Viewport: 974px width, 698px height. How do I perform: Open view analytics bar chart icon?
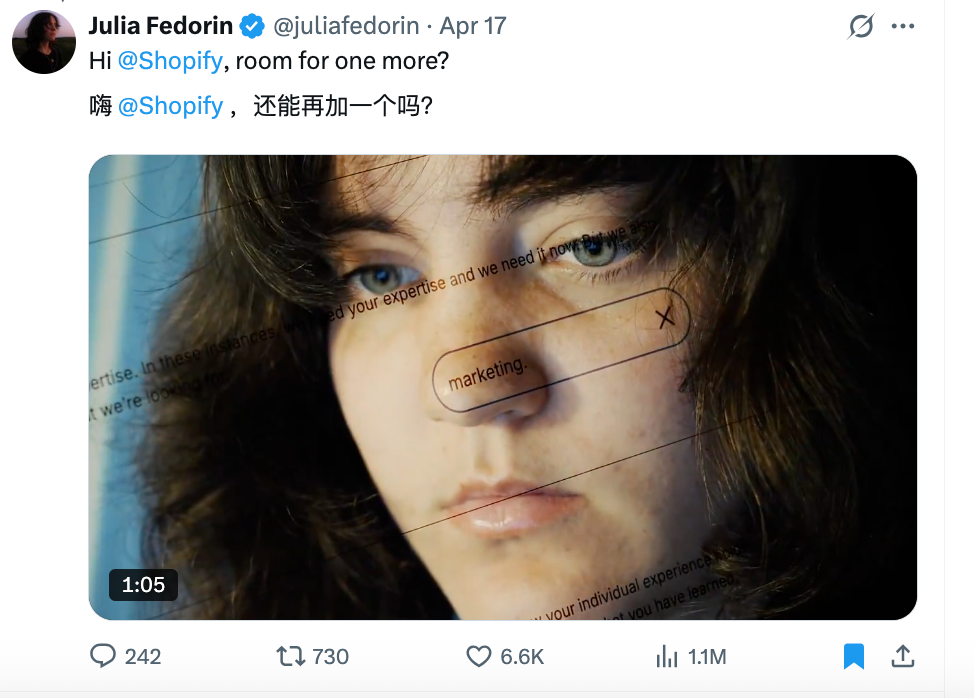tap(666, 656)
